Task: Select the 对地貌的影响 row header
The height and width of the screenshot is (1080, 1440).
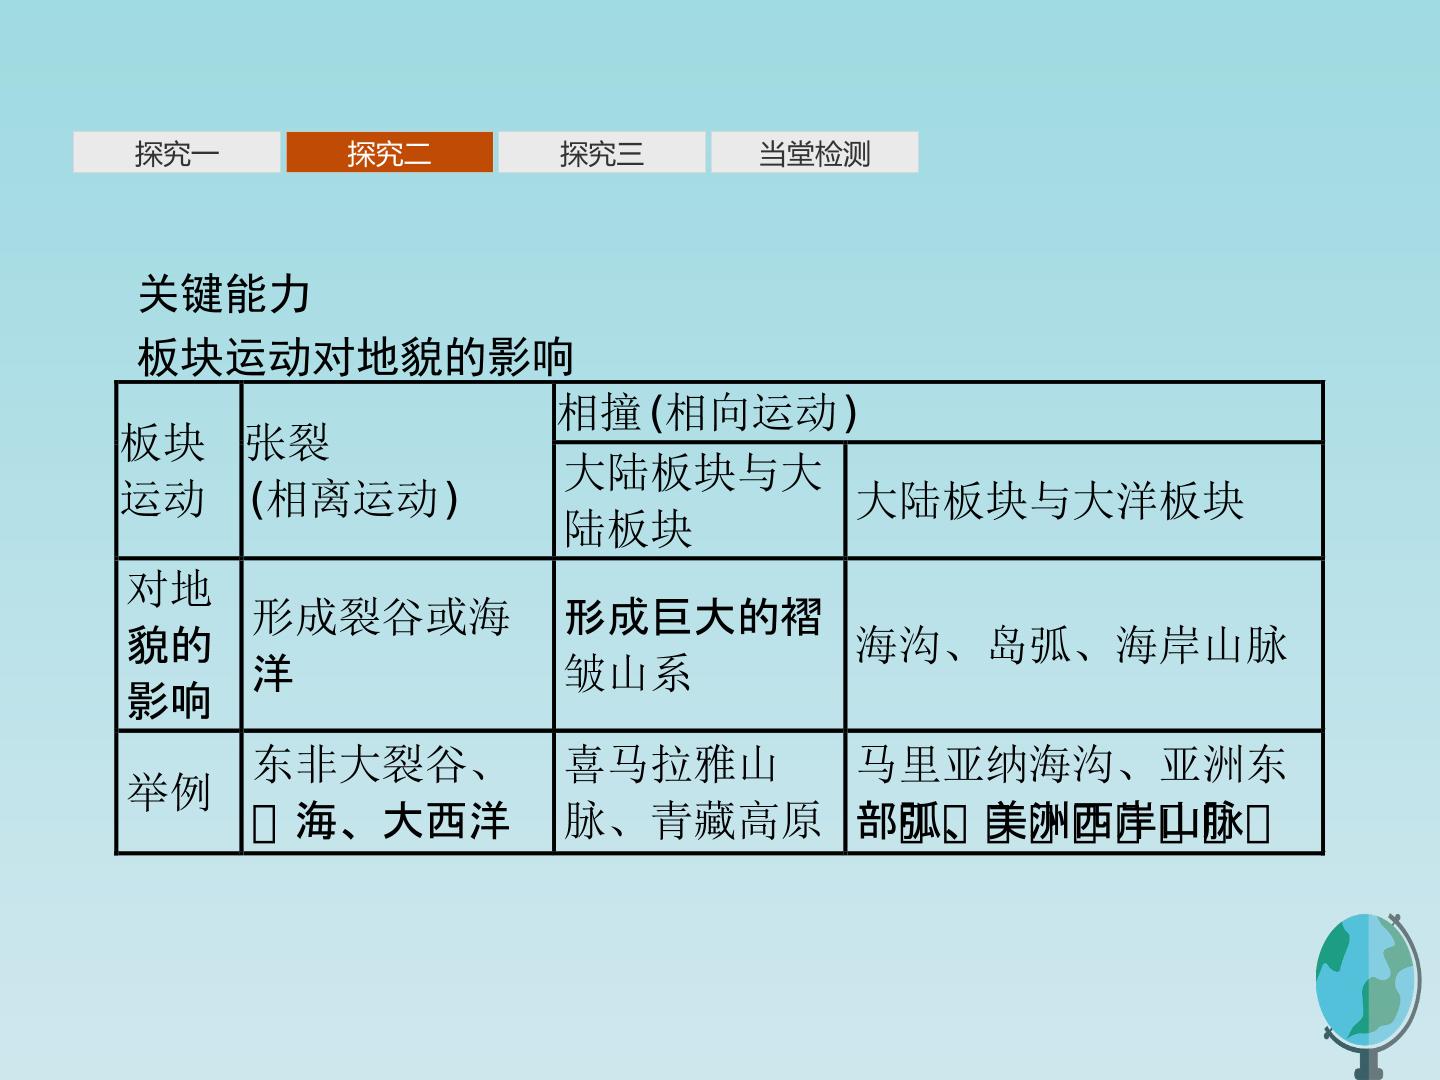Action: coord(179,644)
